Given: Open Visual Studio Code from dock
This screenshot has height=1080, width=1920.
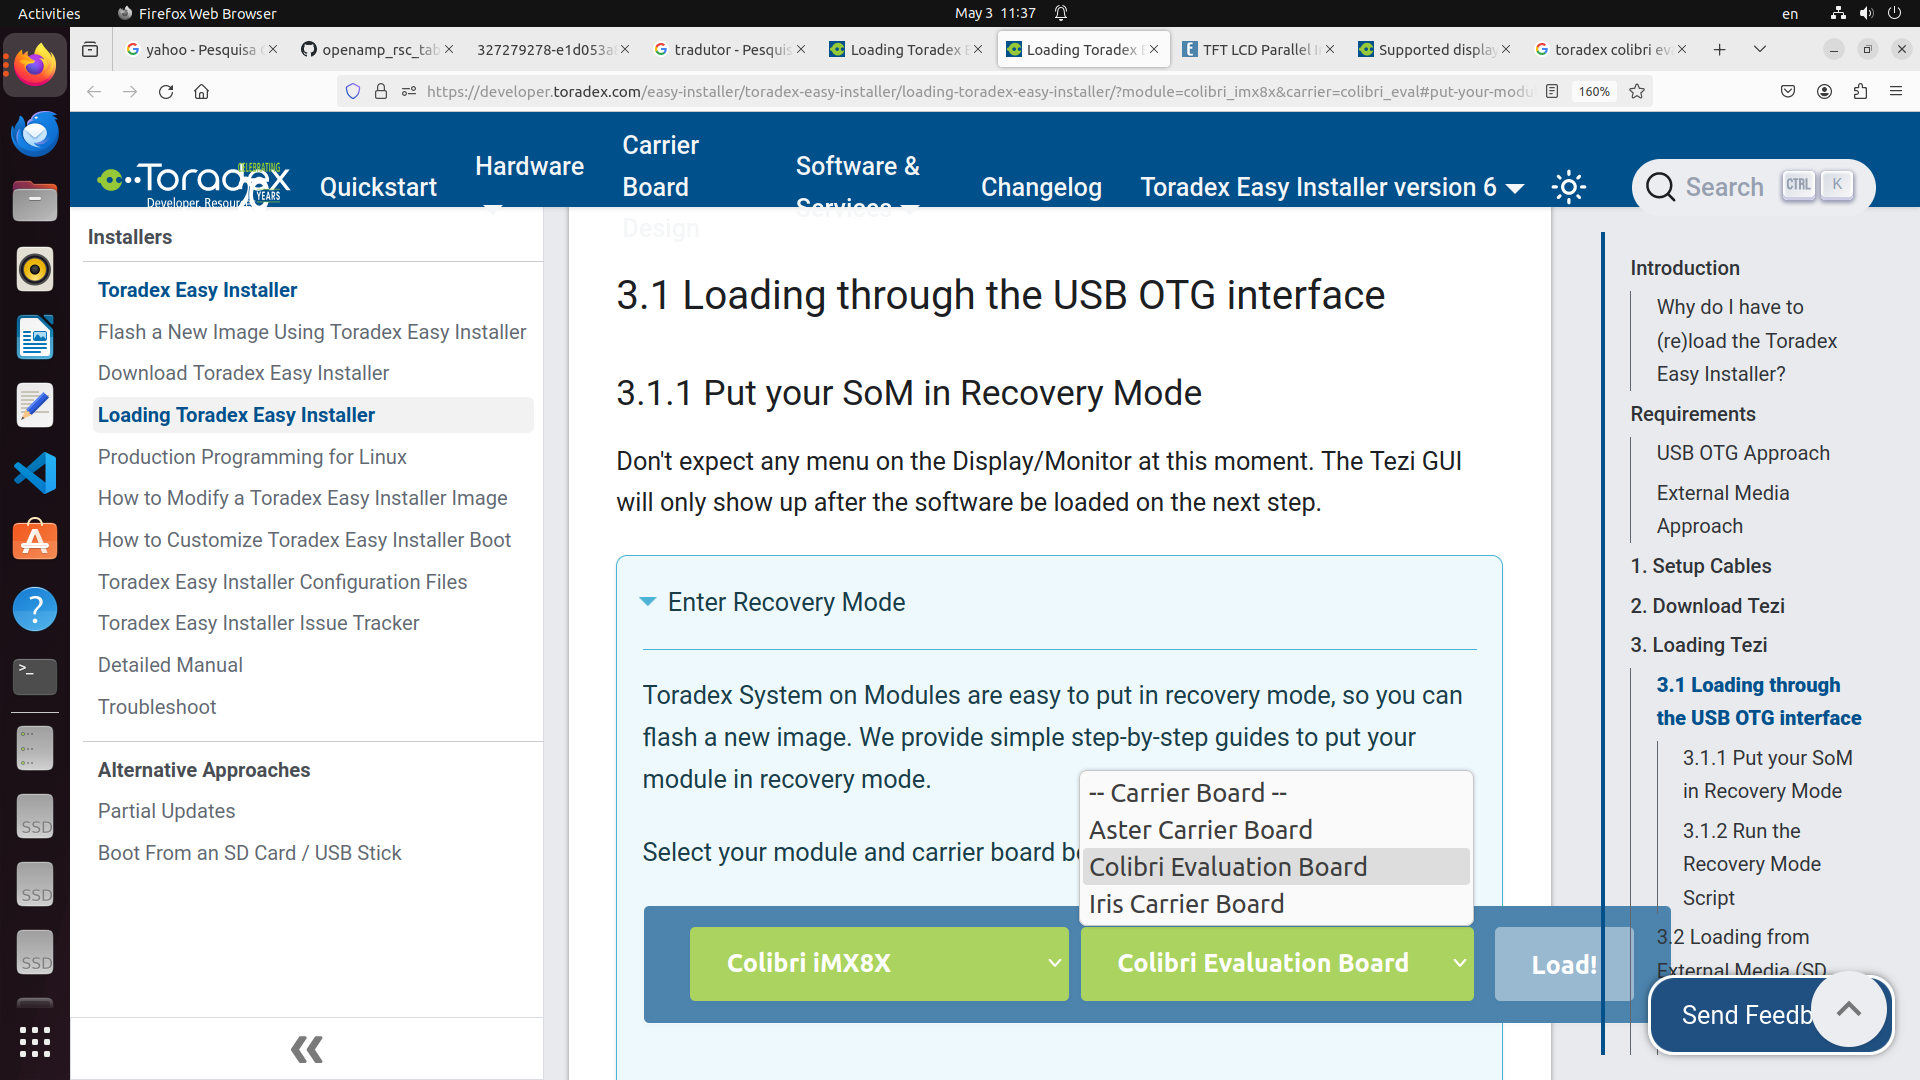Looking at the screenshot, I should point(35,473).
